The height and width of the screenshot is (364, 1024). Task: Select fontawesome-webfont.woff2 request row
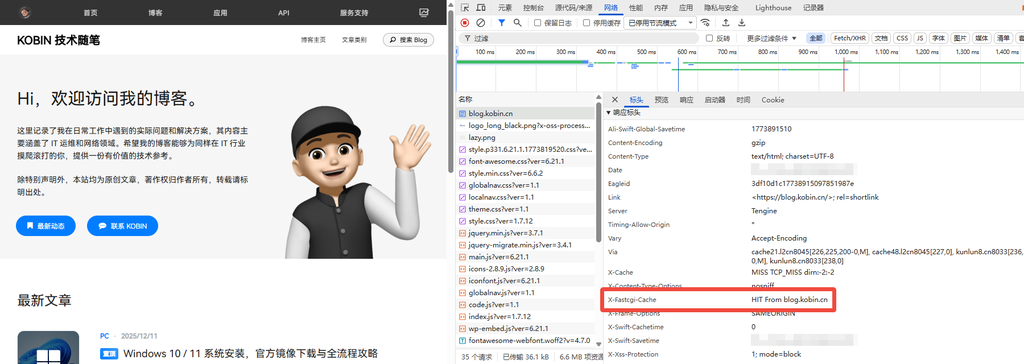(525, 340)
